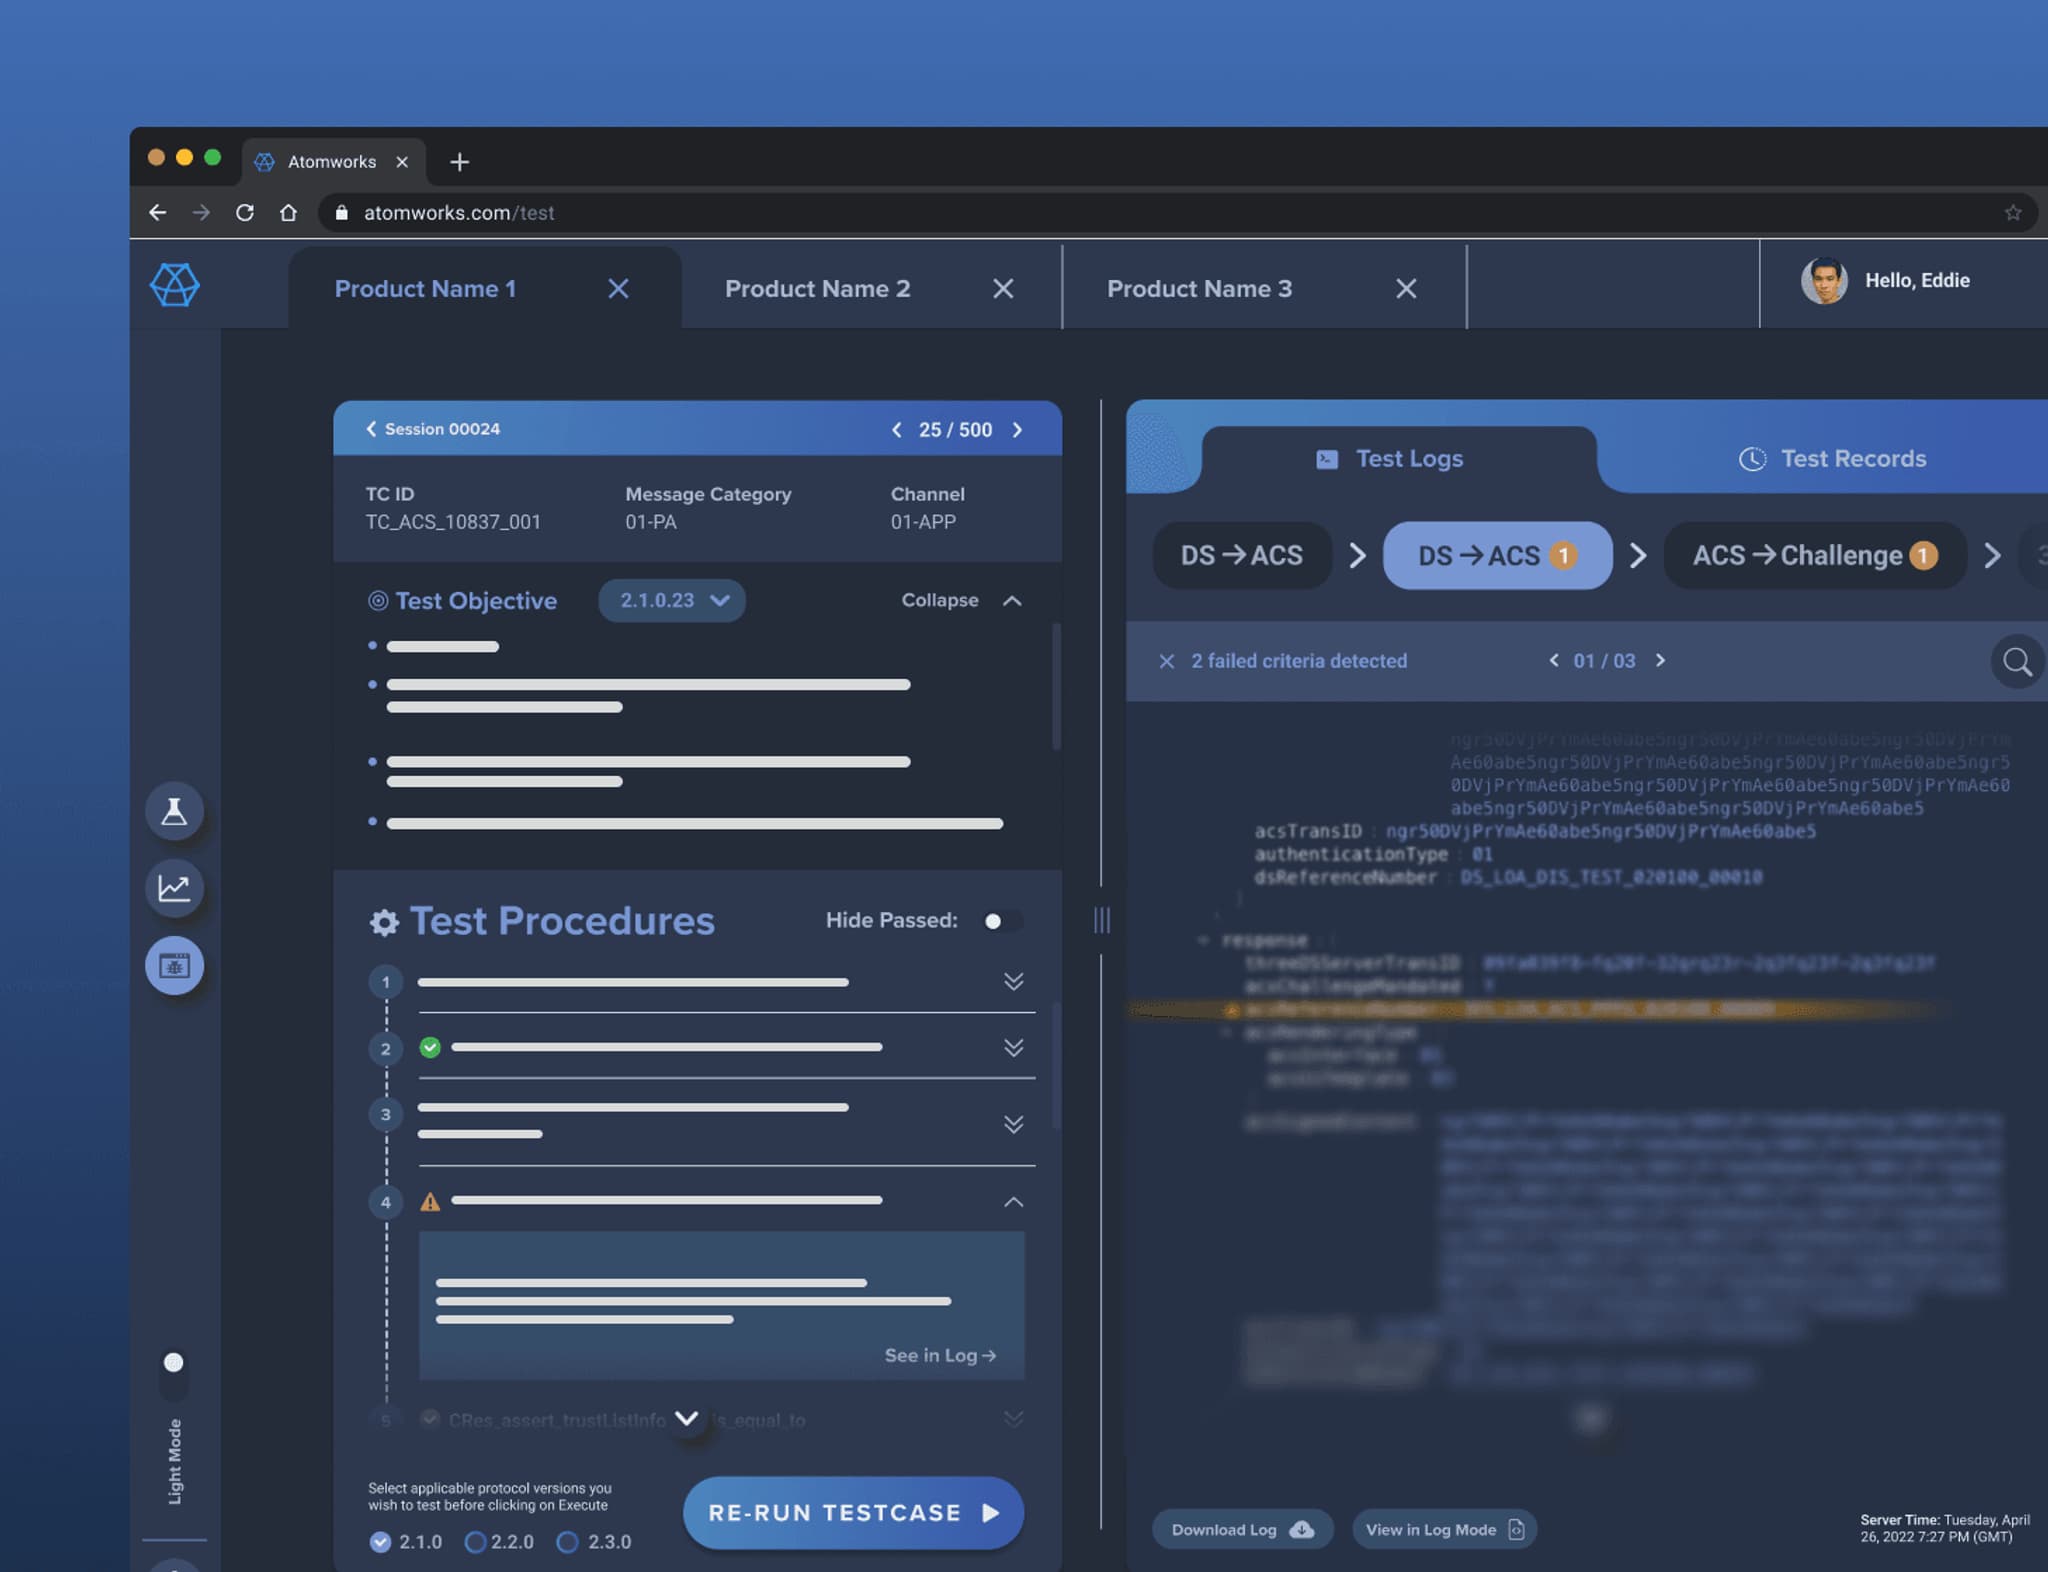Click the RE-RUN TESTCASE button
The image size is (2048, 1572).
pyautogui.click(x=853, y=1513)
